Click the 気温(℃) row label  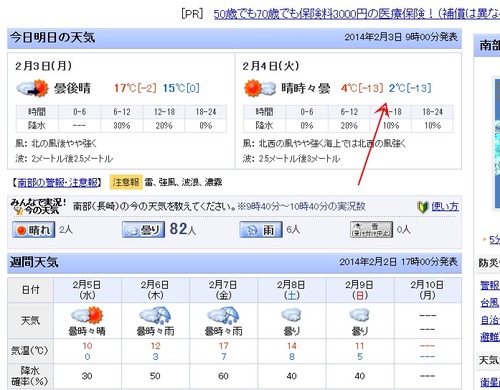[x=30, y=351]
